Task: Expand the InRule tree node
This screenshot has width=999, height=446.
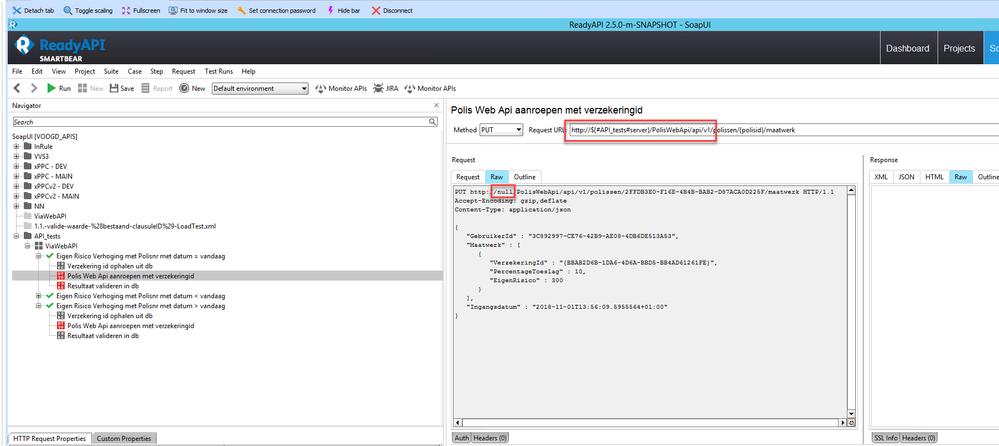Action: (x=16, y=146)
